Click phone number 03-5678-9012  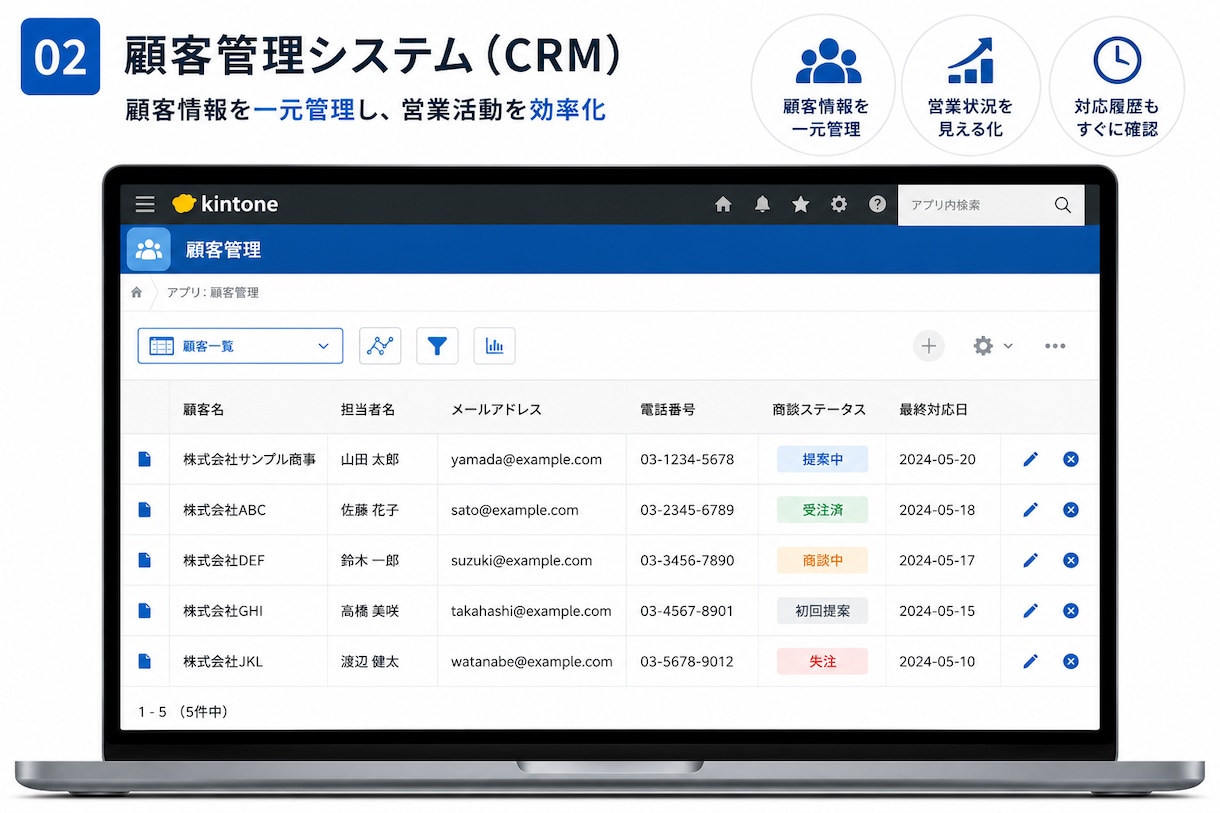[687, 661]
